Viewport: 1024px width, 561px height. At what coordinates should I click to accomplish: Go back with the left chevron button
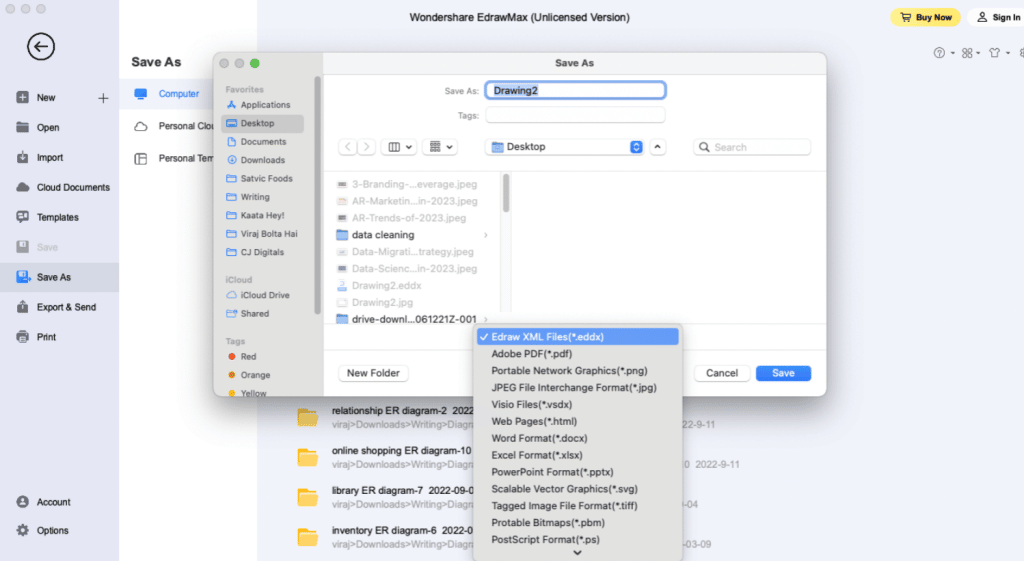click(x=347, y=147)
